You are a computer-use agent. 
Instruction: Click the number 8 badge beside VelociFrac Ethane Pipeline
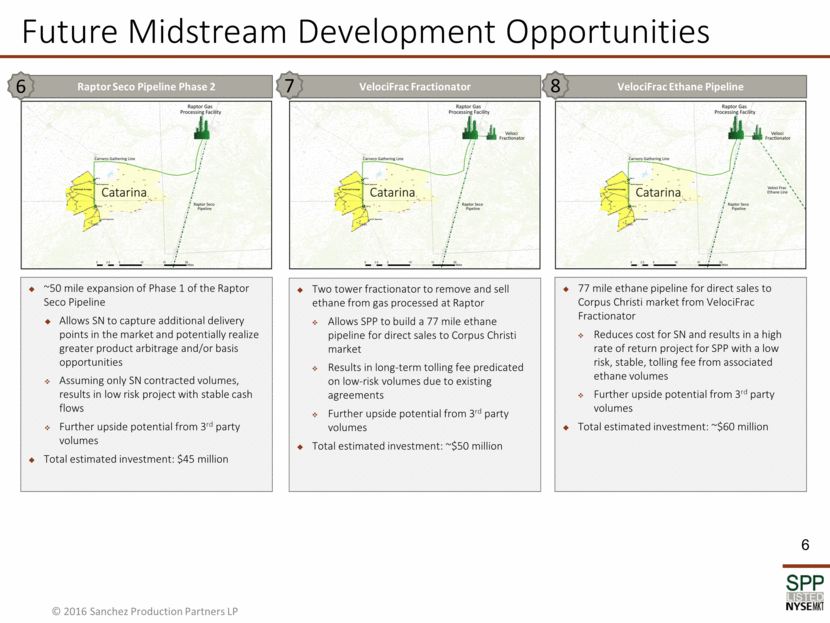[555, 87]
